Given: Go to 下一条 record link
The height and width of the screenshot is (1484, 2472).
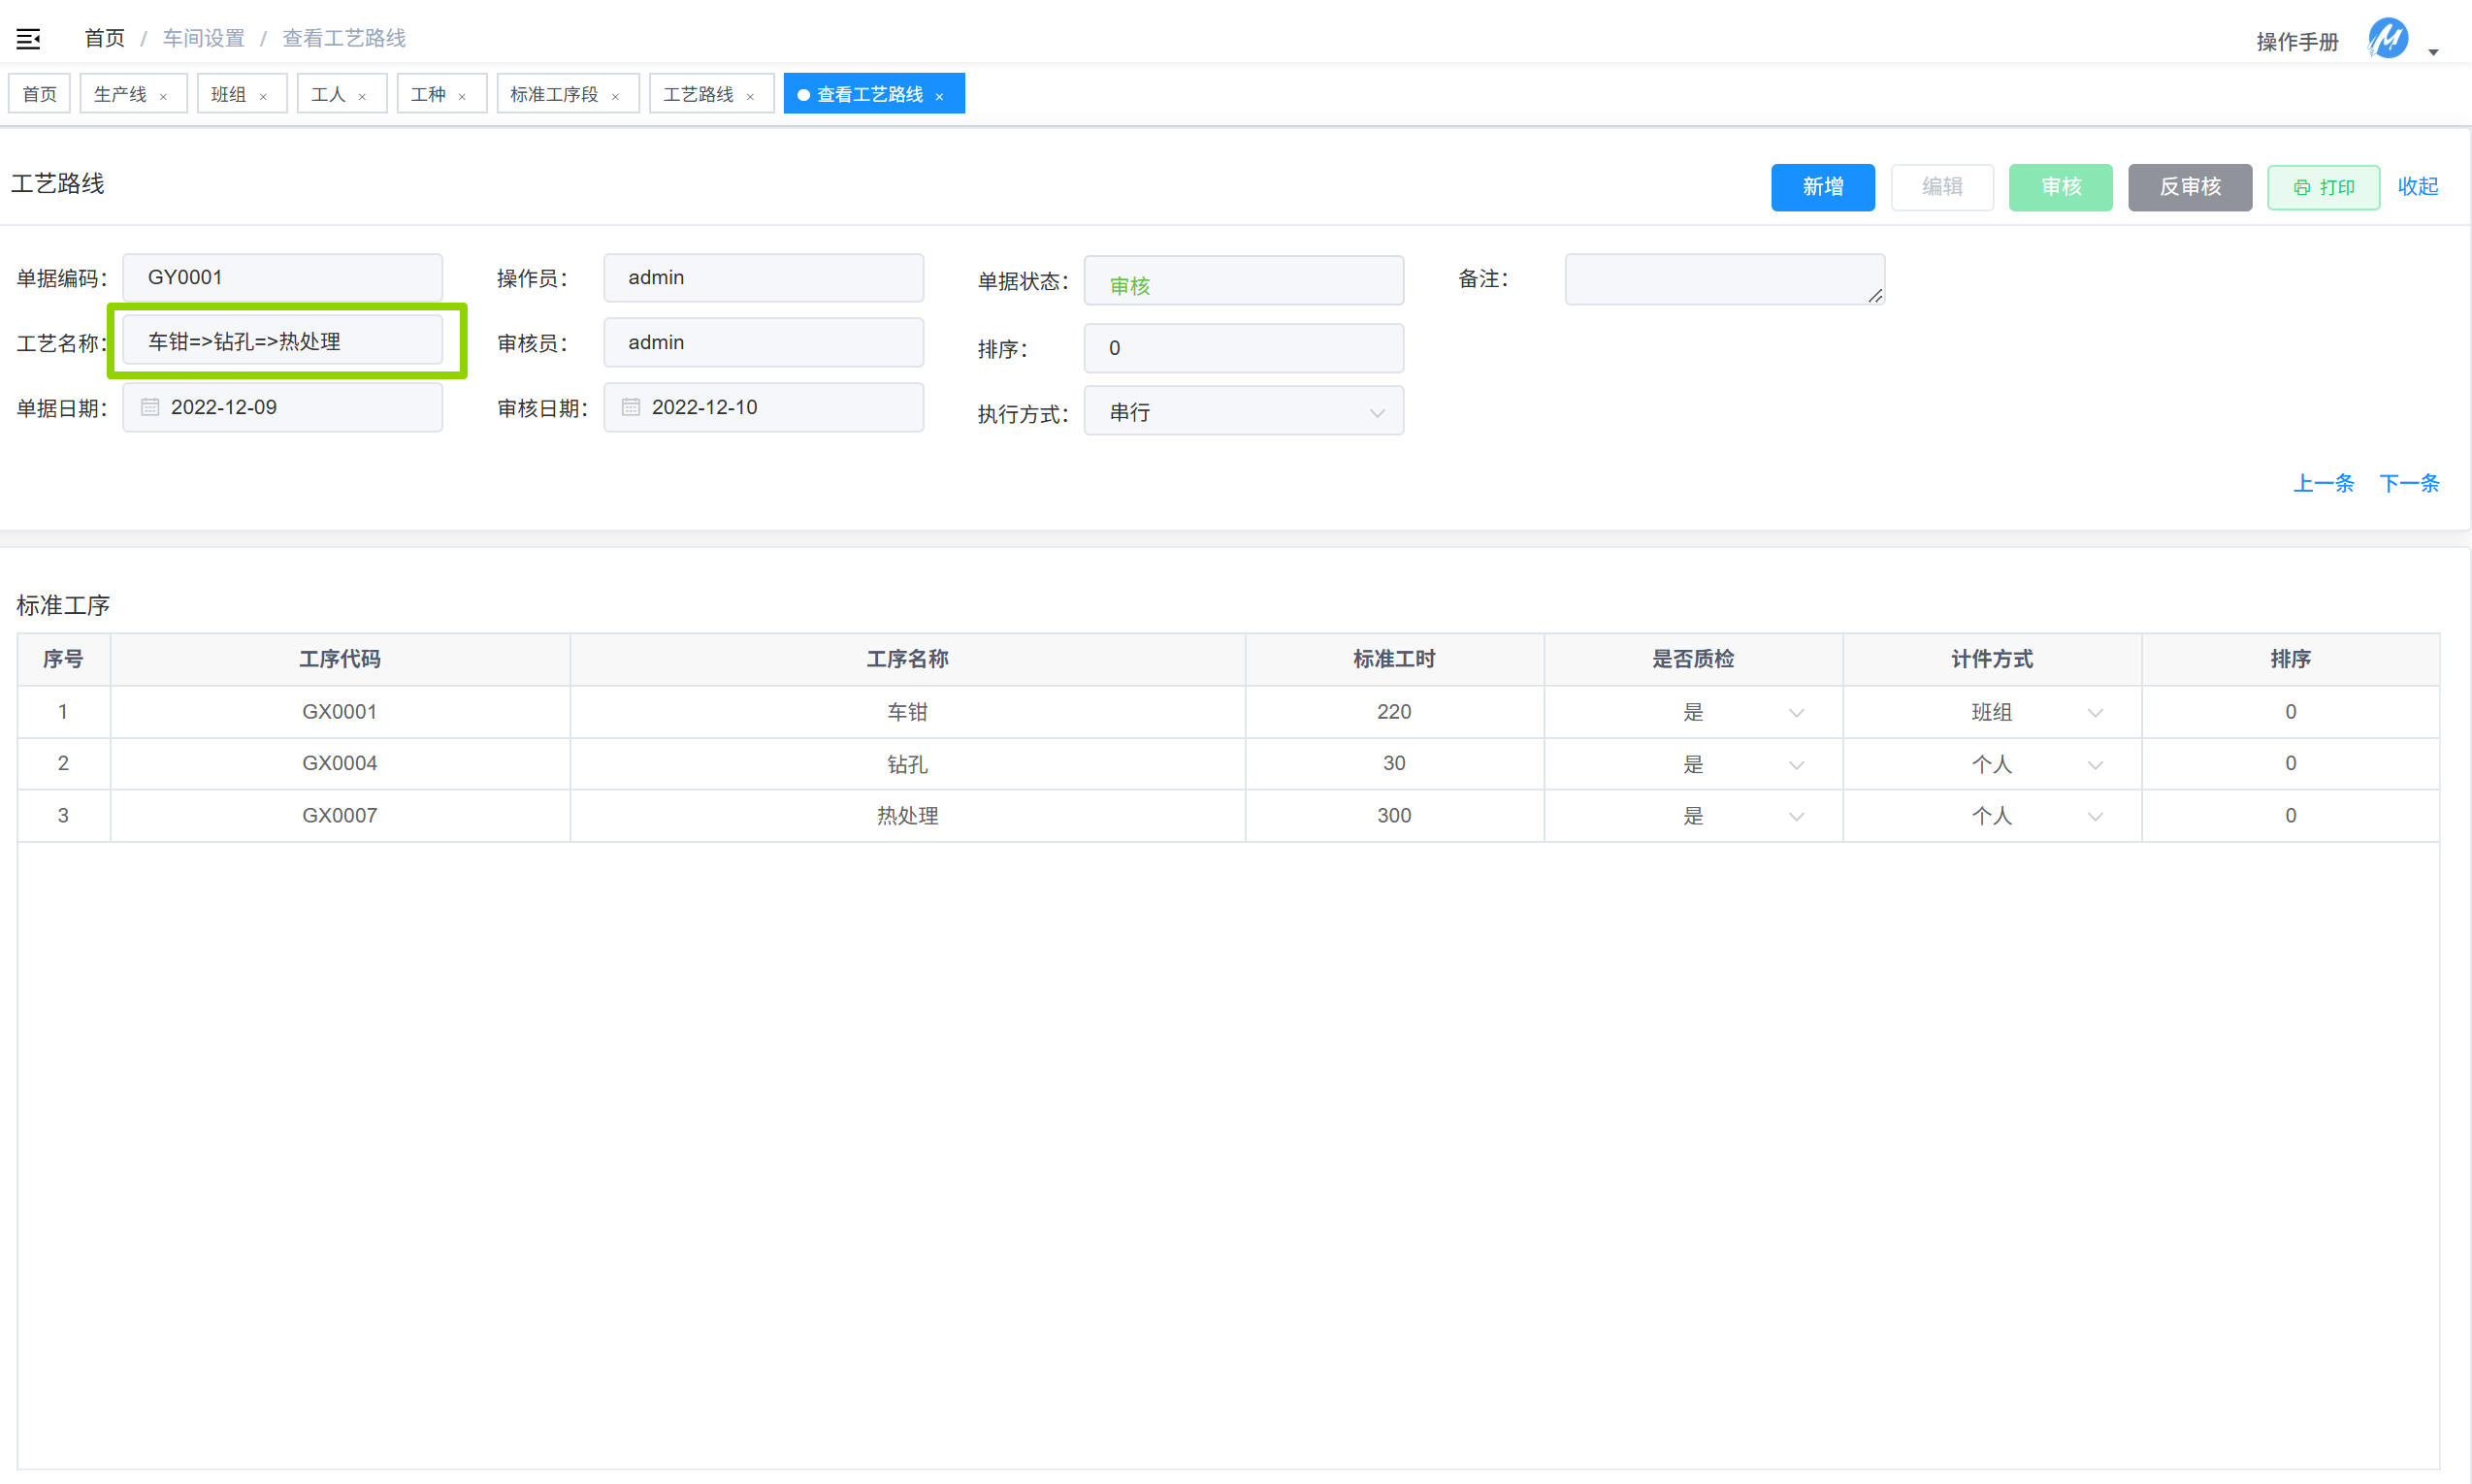Looking at the screenshot, I should pyautogui.click(x=2409, y=484).
